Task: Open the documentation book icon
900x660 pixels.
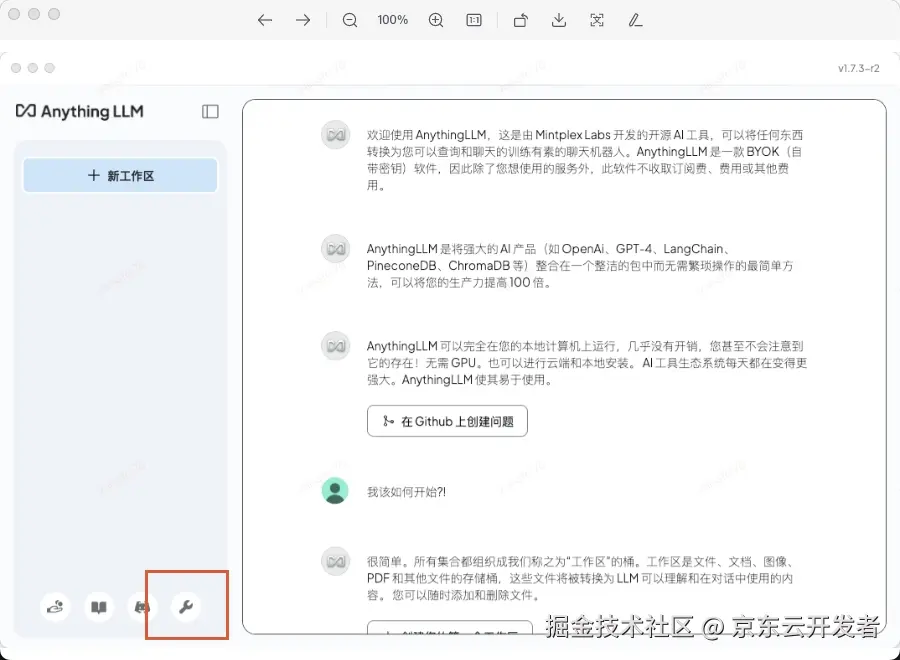Action: tap(99, 606)
